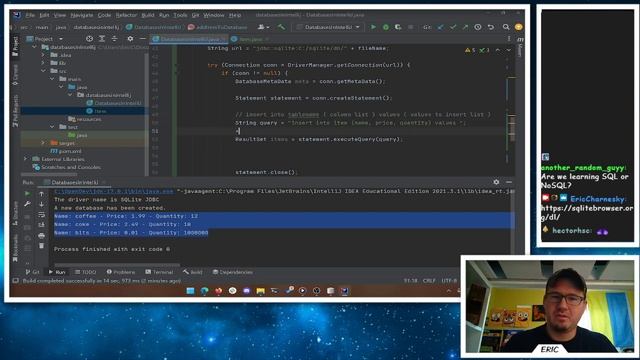This screenshot has height=360, width=640.
Task: Open the Build menu
Action: point(148,15)
